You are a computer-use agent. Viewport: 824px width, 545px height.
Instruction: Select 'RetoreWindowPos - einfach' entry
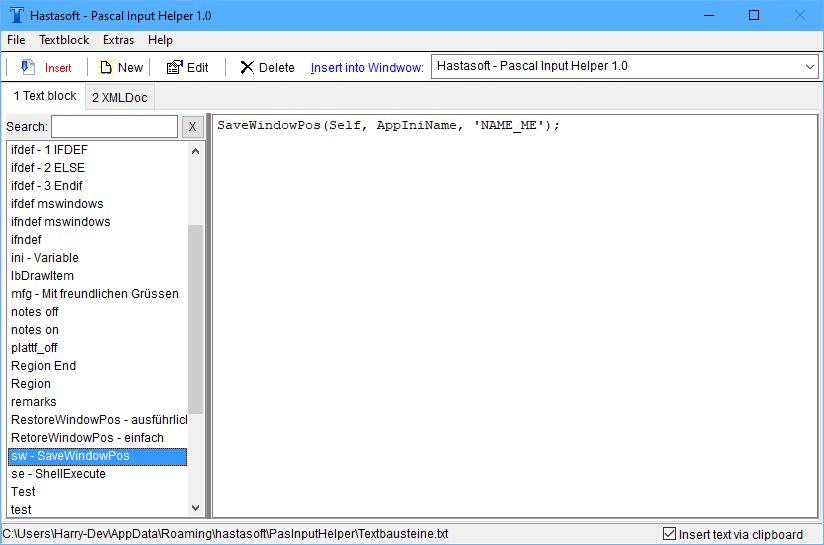[98, 437]
